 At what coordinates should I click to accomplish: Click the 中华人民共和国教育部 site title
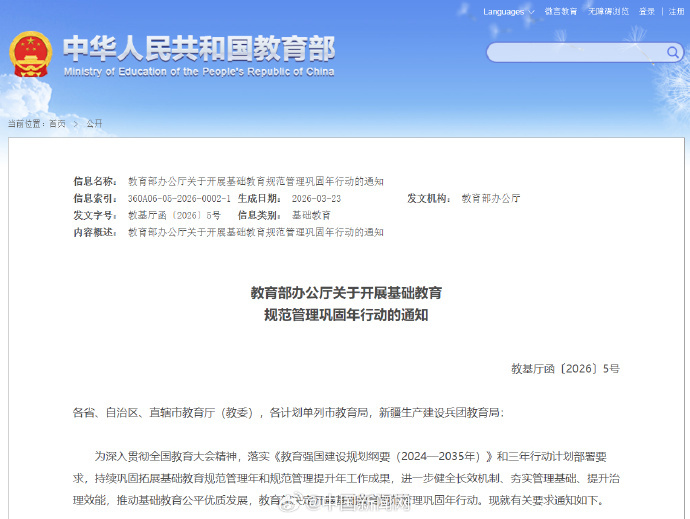(x=198, y=47)
